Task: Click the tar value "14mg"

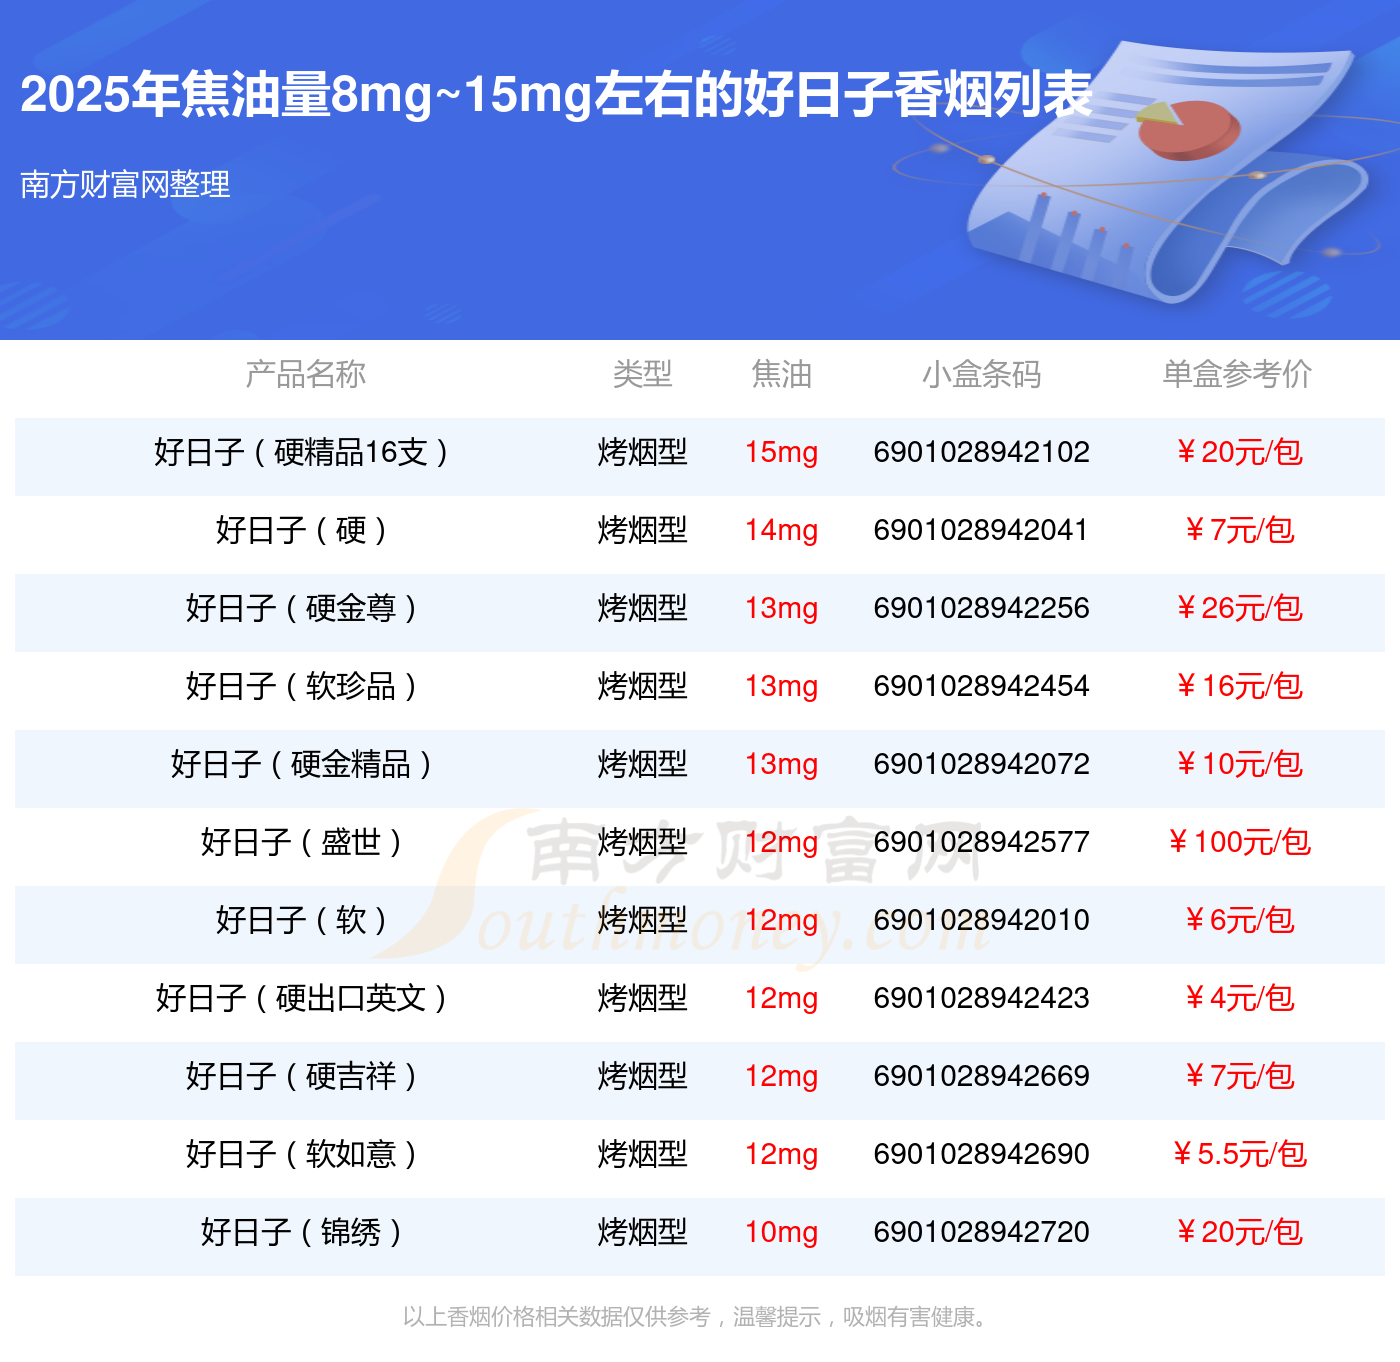Action: click(x=781, y=531)
